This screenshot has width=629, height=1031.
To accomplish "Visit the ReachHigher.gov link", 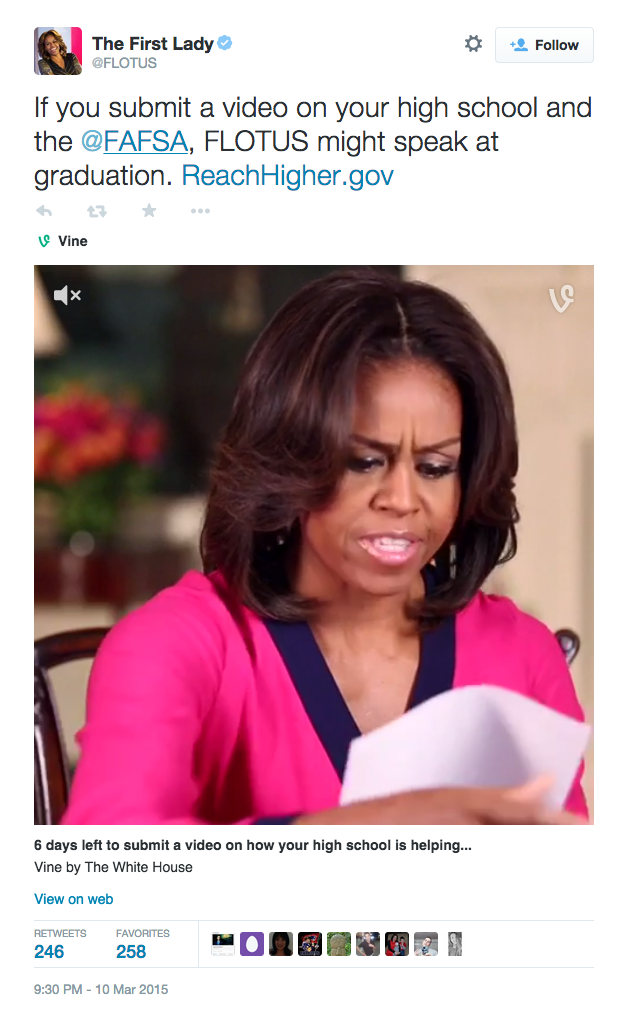I will point(287,176).
